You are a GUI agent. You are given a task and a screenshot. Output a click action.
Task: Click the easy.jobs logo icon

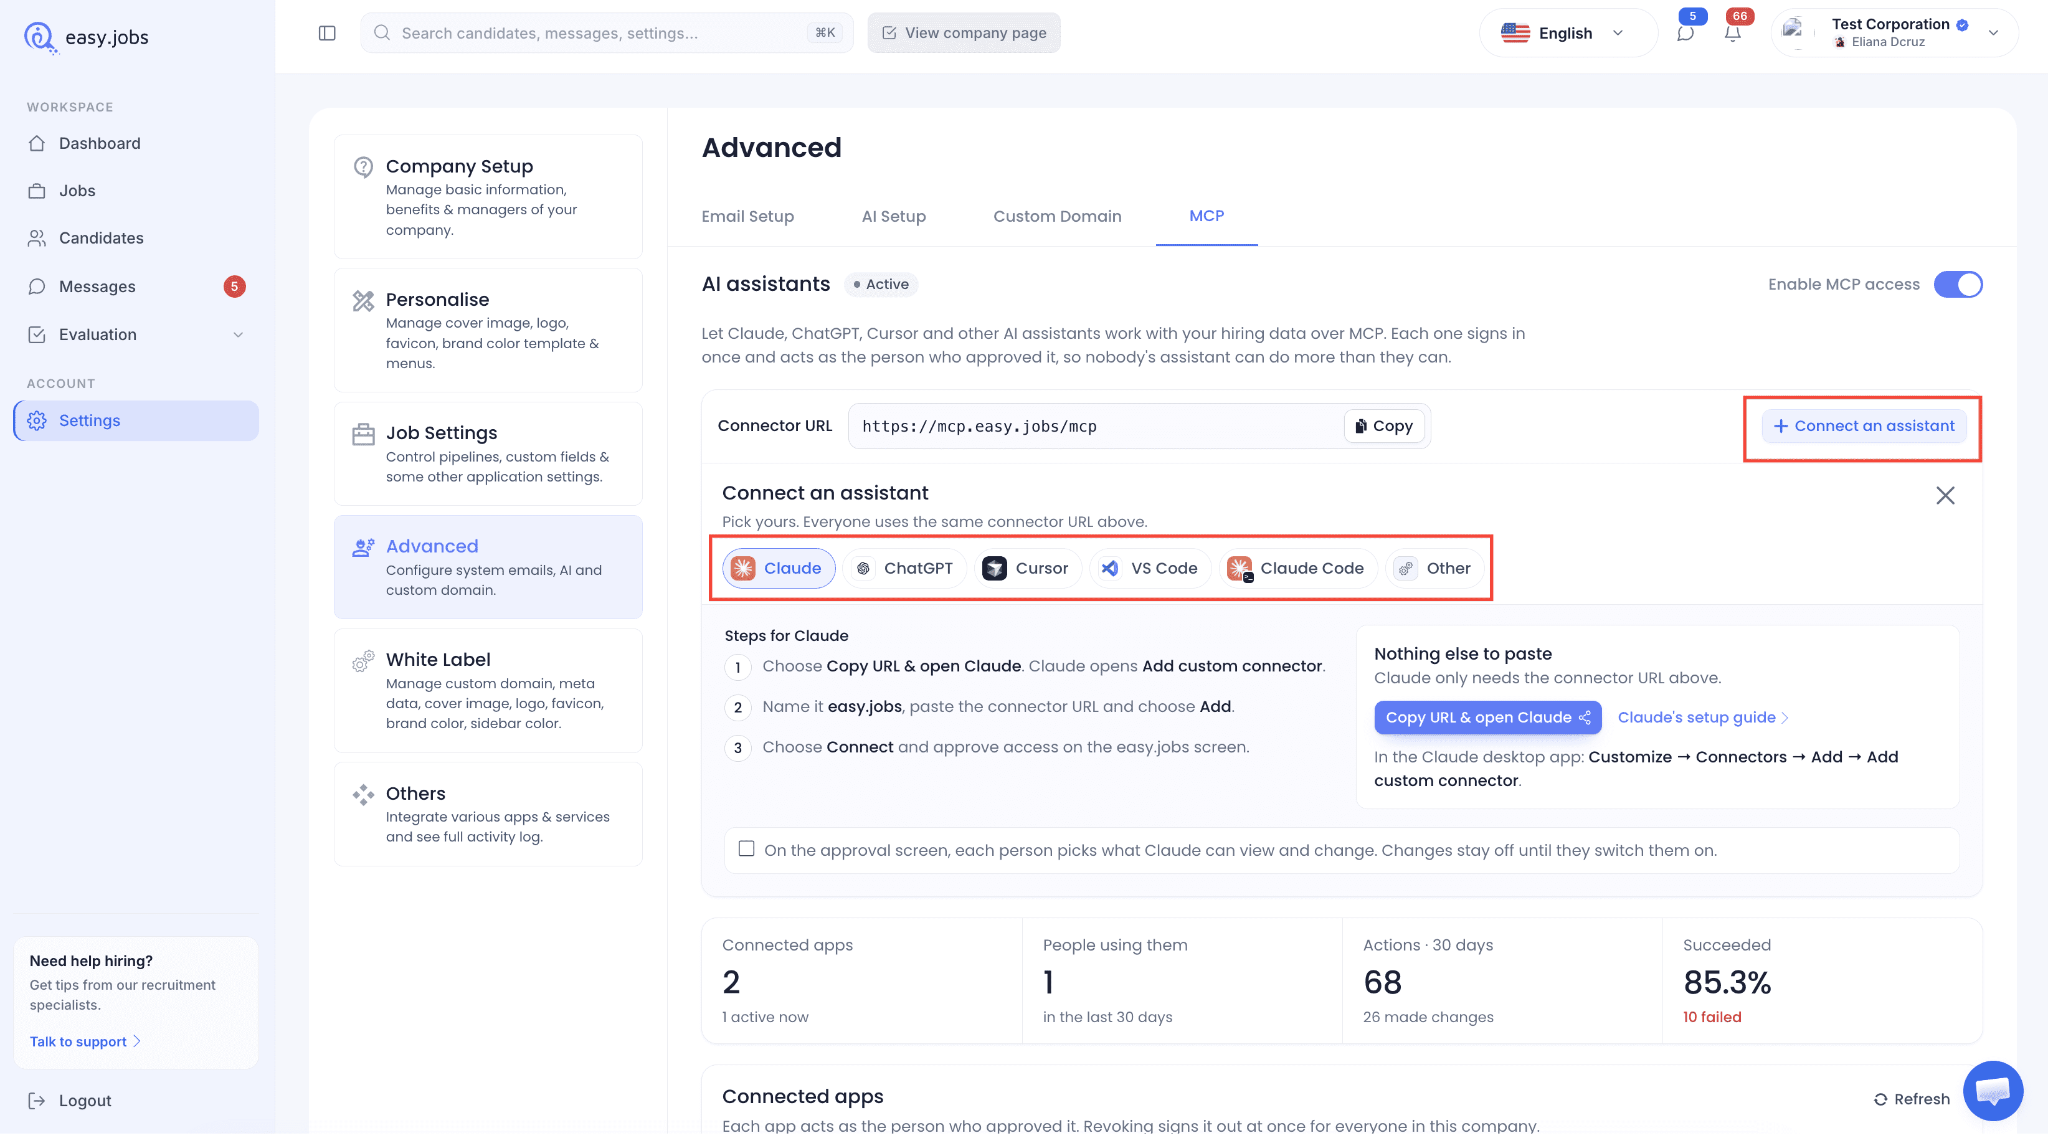tap(40, 37)
